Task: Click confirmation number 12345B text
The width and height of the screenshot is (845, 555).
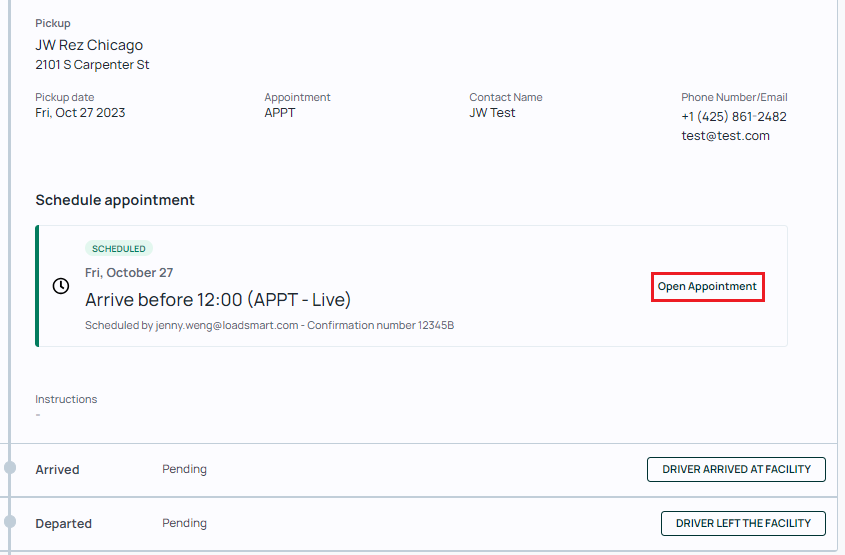Action: click(380, 325)
